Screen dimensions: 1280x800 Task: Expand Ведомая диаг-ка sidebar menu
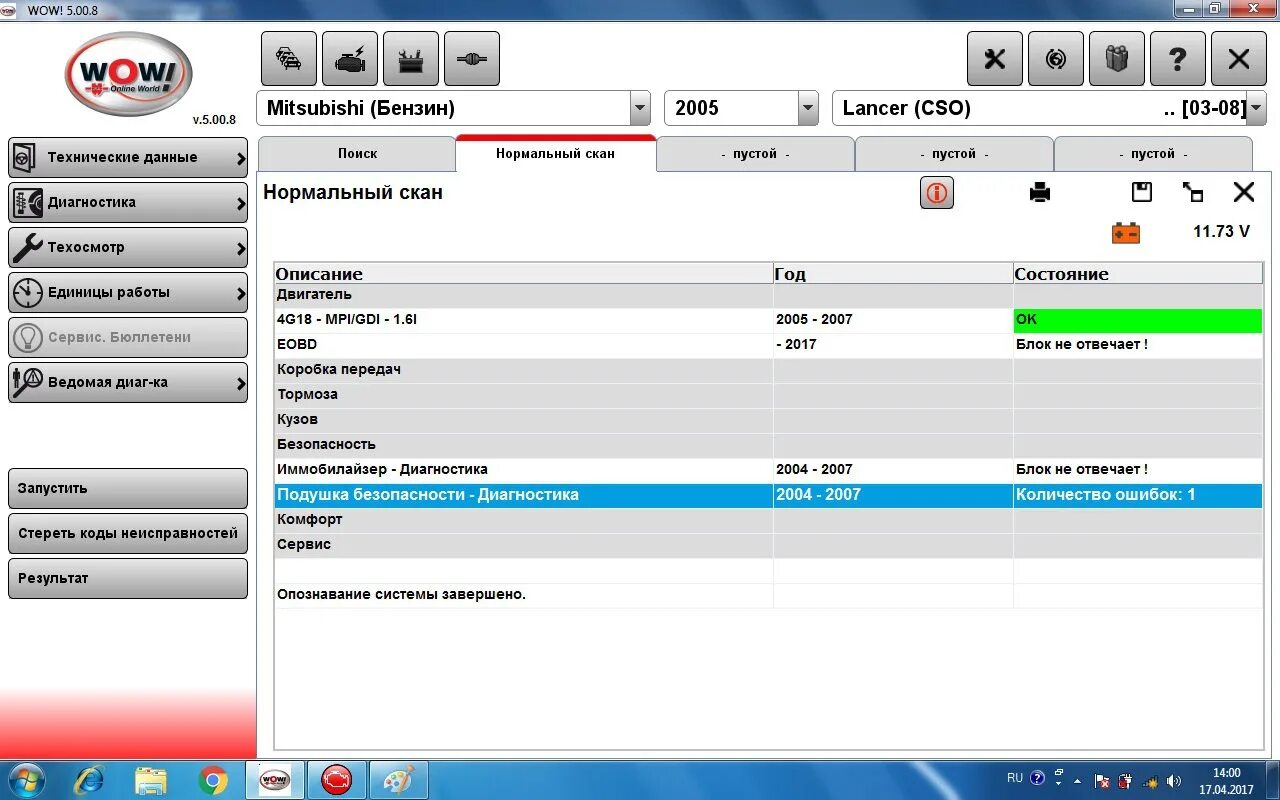pyautogui.click(x=128, y=383)
